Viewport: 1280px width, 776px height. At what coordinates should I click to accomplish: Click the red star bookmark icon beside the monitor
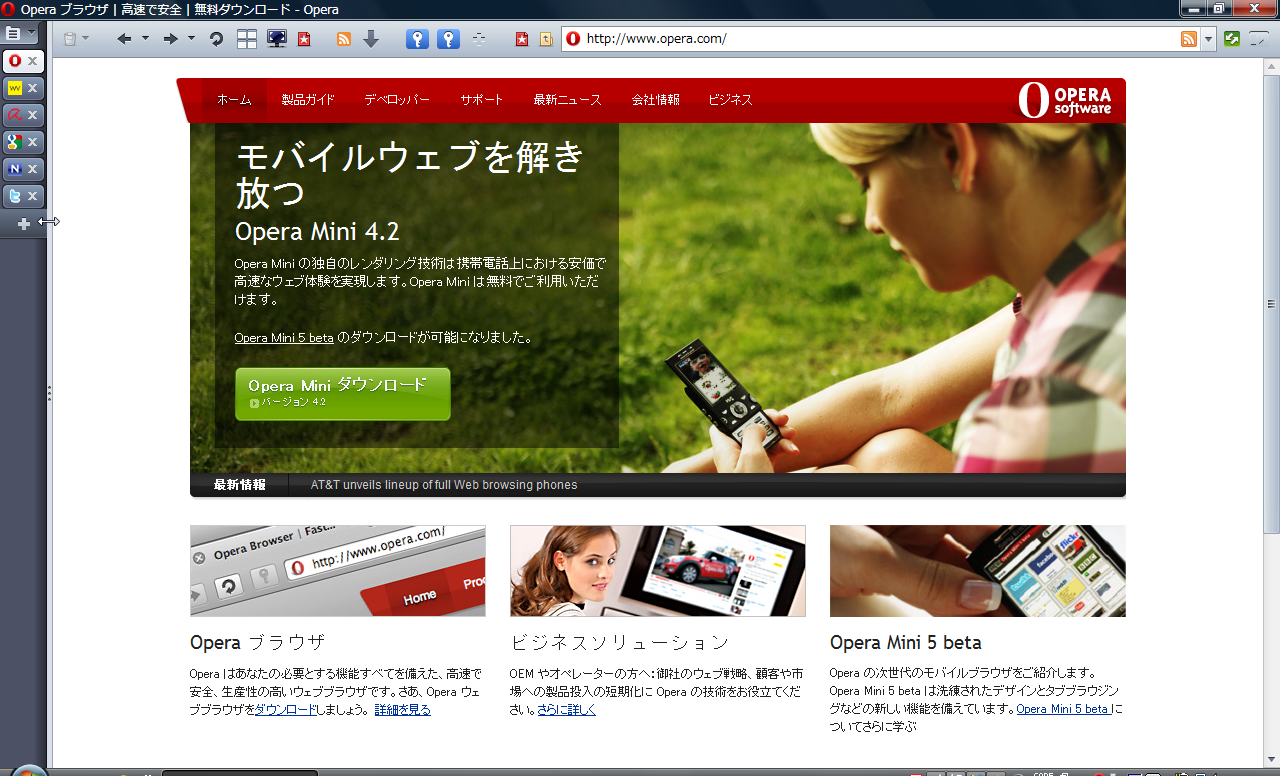(x=304, y=39)
